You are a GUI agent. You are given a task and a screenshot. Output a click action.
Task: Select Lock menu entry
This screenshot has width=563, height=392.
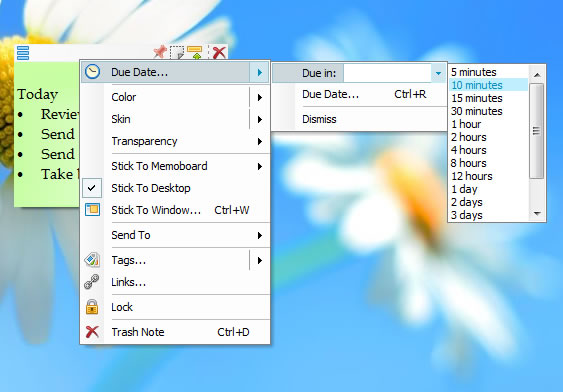click(175, 307)
